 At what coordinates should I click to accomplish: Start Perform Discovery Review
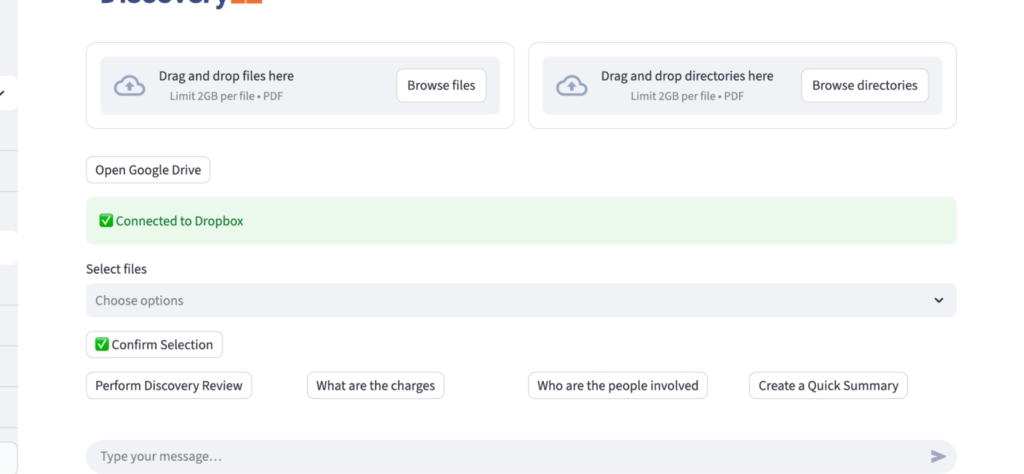click(169, 386)
